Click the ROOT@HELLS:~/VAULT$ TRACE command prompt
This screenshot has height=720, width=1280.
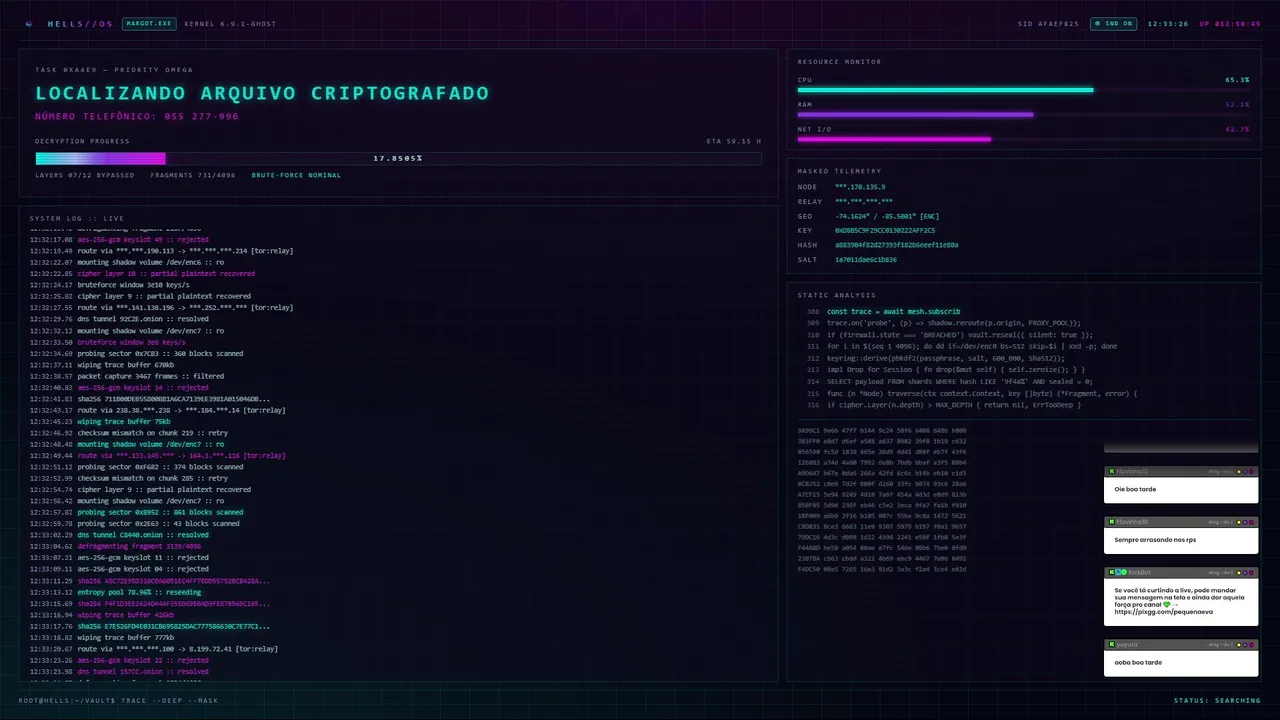[x=118, y=700]
